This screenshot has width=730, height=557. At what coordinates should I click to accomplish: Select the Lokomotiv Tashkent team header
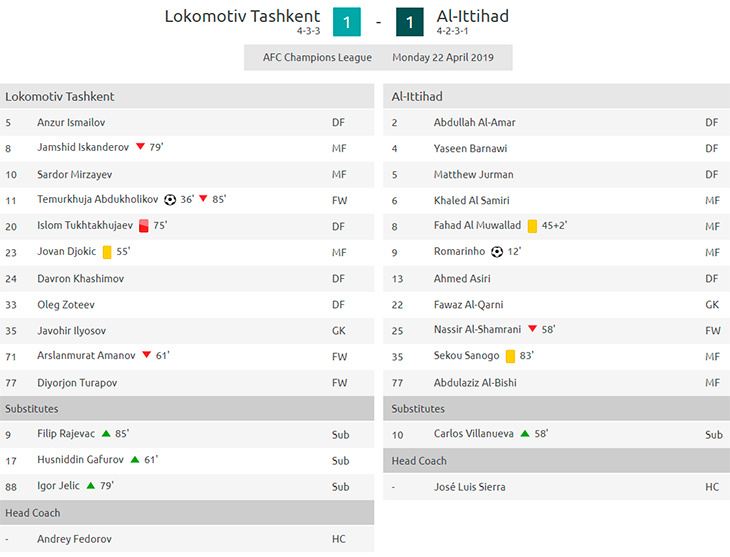(x=187, y=96)
